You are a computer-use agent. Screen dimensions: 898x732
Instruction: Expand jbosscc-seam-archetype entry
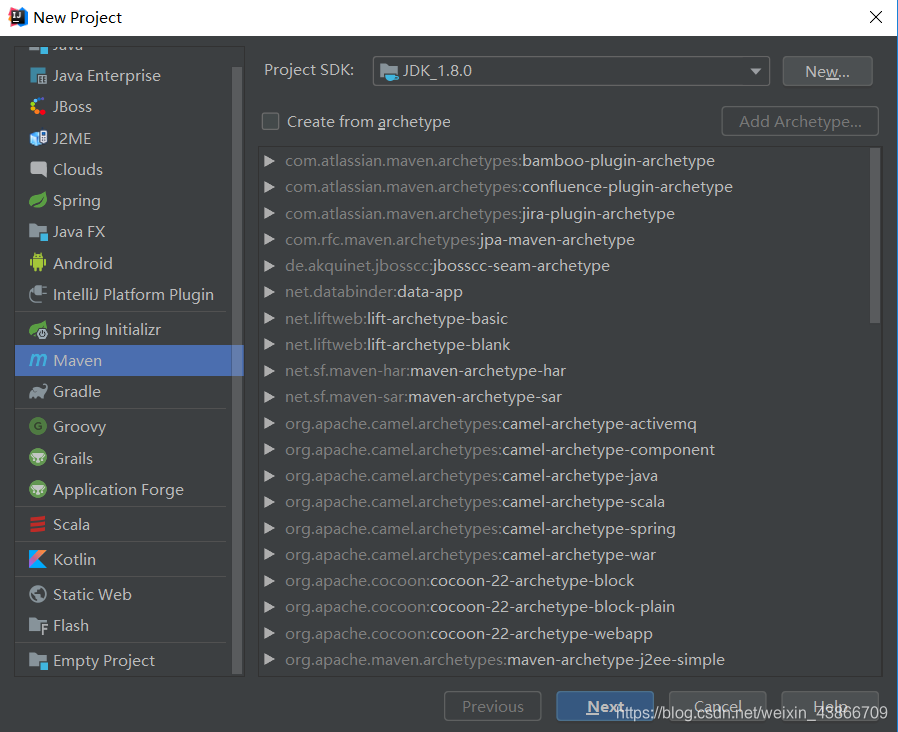[x=269, y=266]
